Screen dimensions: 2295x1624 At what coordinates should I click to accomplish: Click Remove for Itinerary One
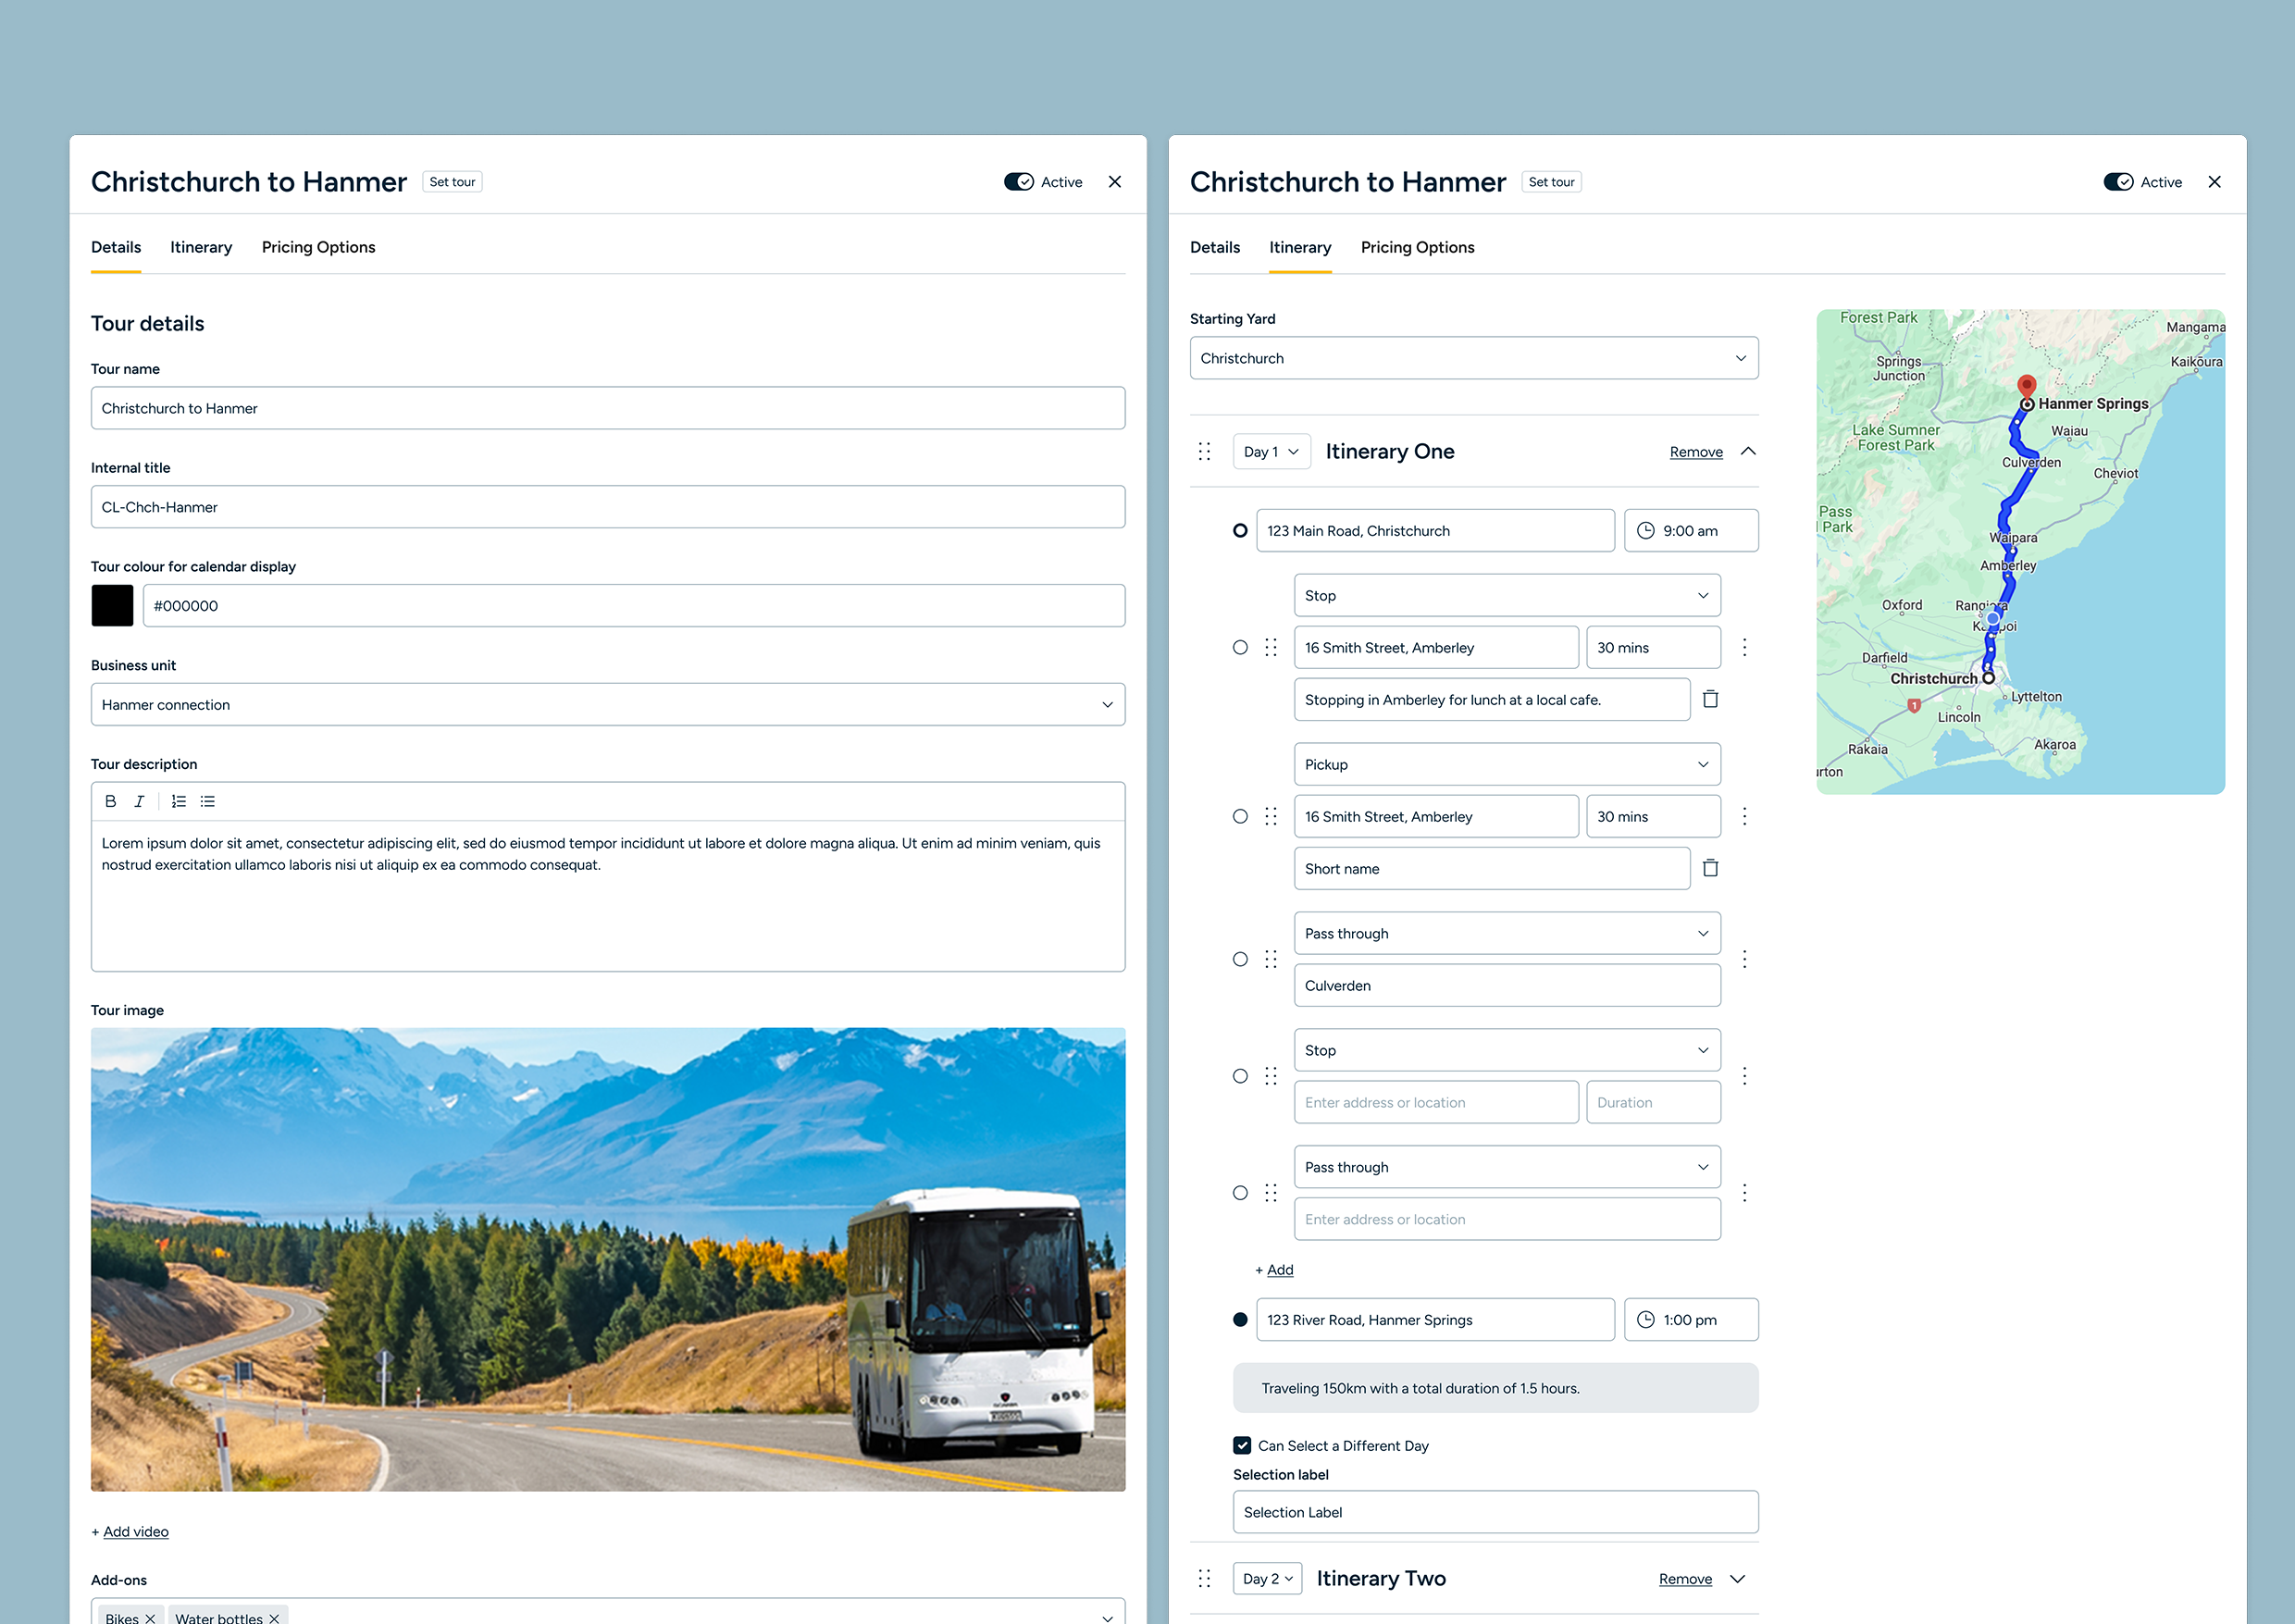pyautogui.click(x=1696, y=452)
